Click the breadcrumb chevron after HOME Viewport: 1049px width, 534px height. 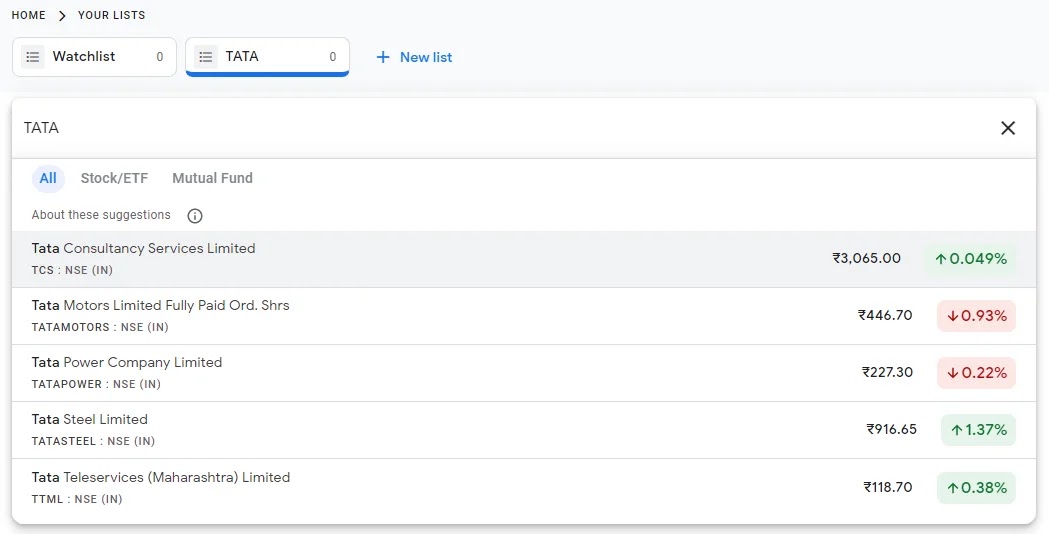point(62,15)
